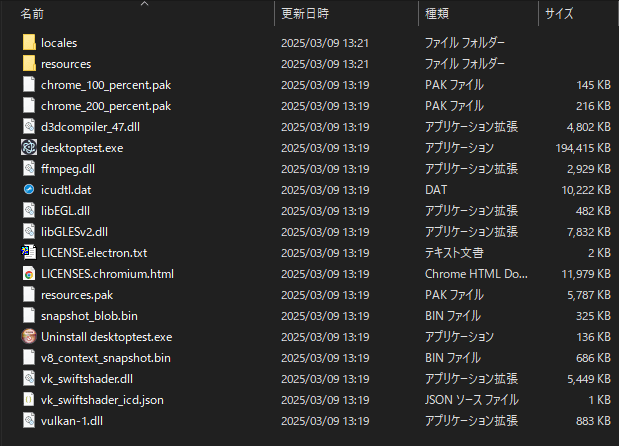Click the 482 KB size value

click(593, 211)
